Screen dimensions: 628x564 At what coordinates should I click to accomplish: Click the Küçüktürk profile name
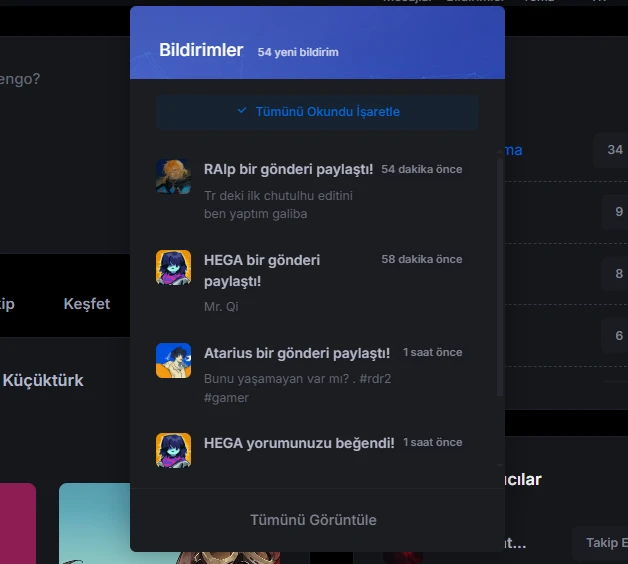tap(43, 381)
